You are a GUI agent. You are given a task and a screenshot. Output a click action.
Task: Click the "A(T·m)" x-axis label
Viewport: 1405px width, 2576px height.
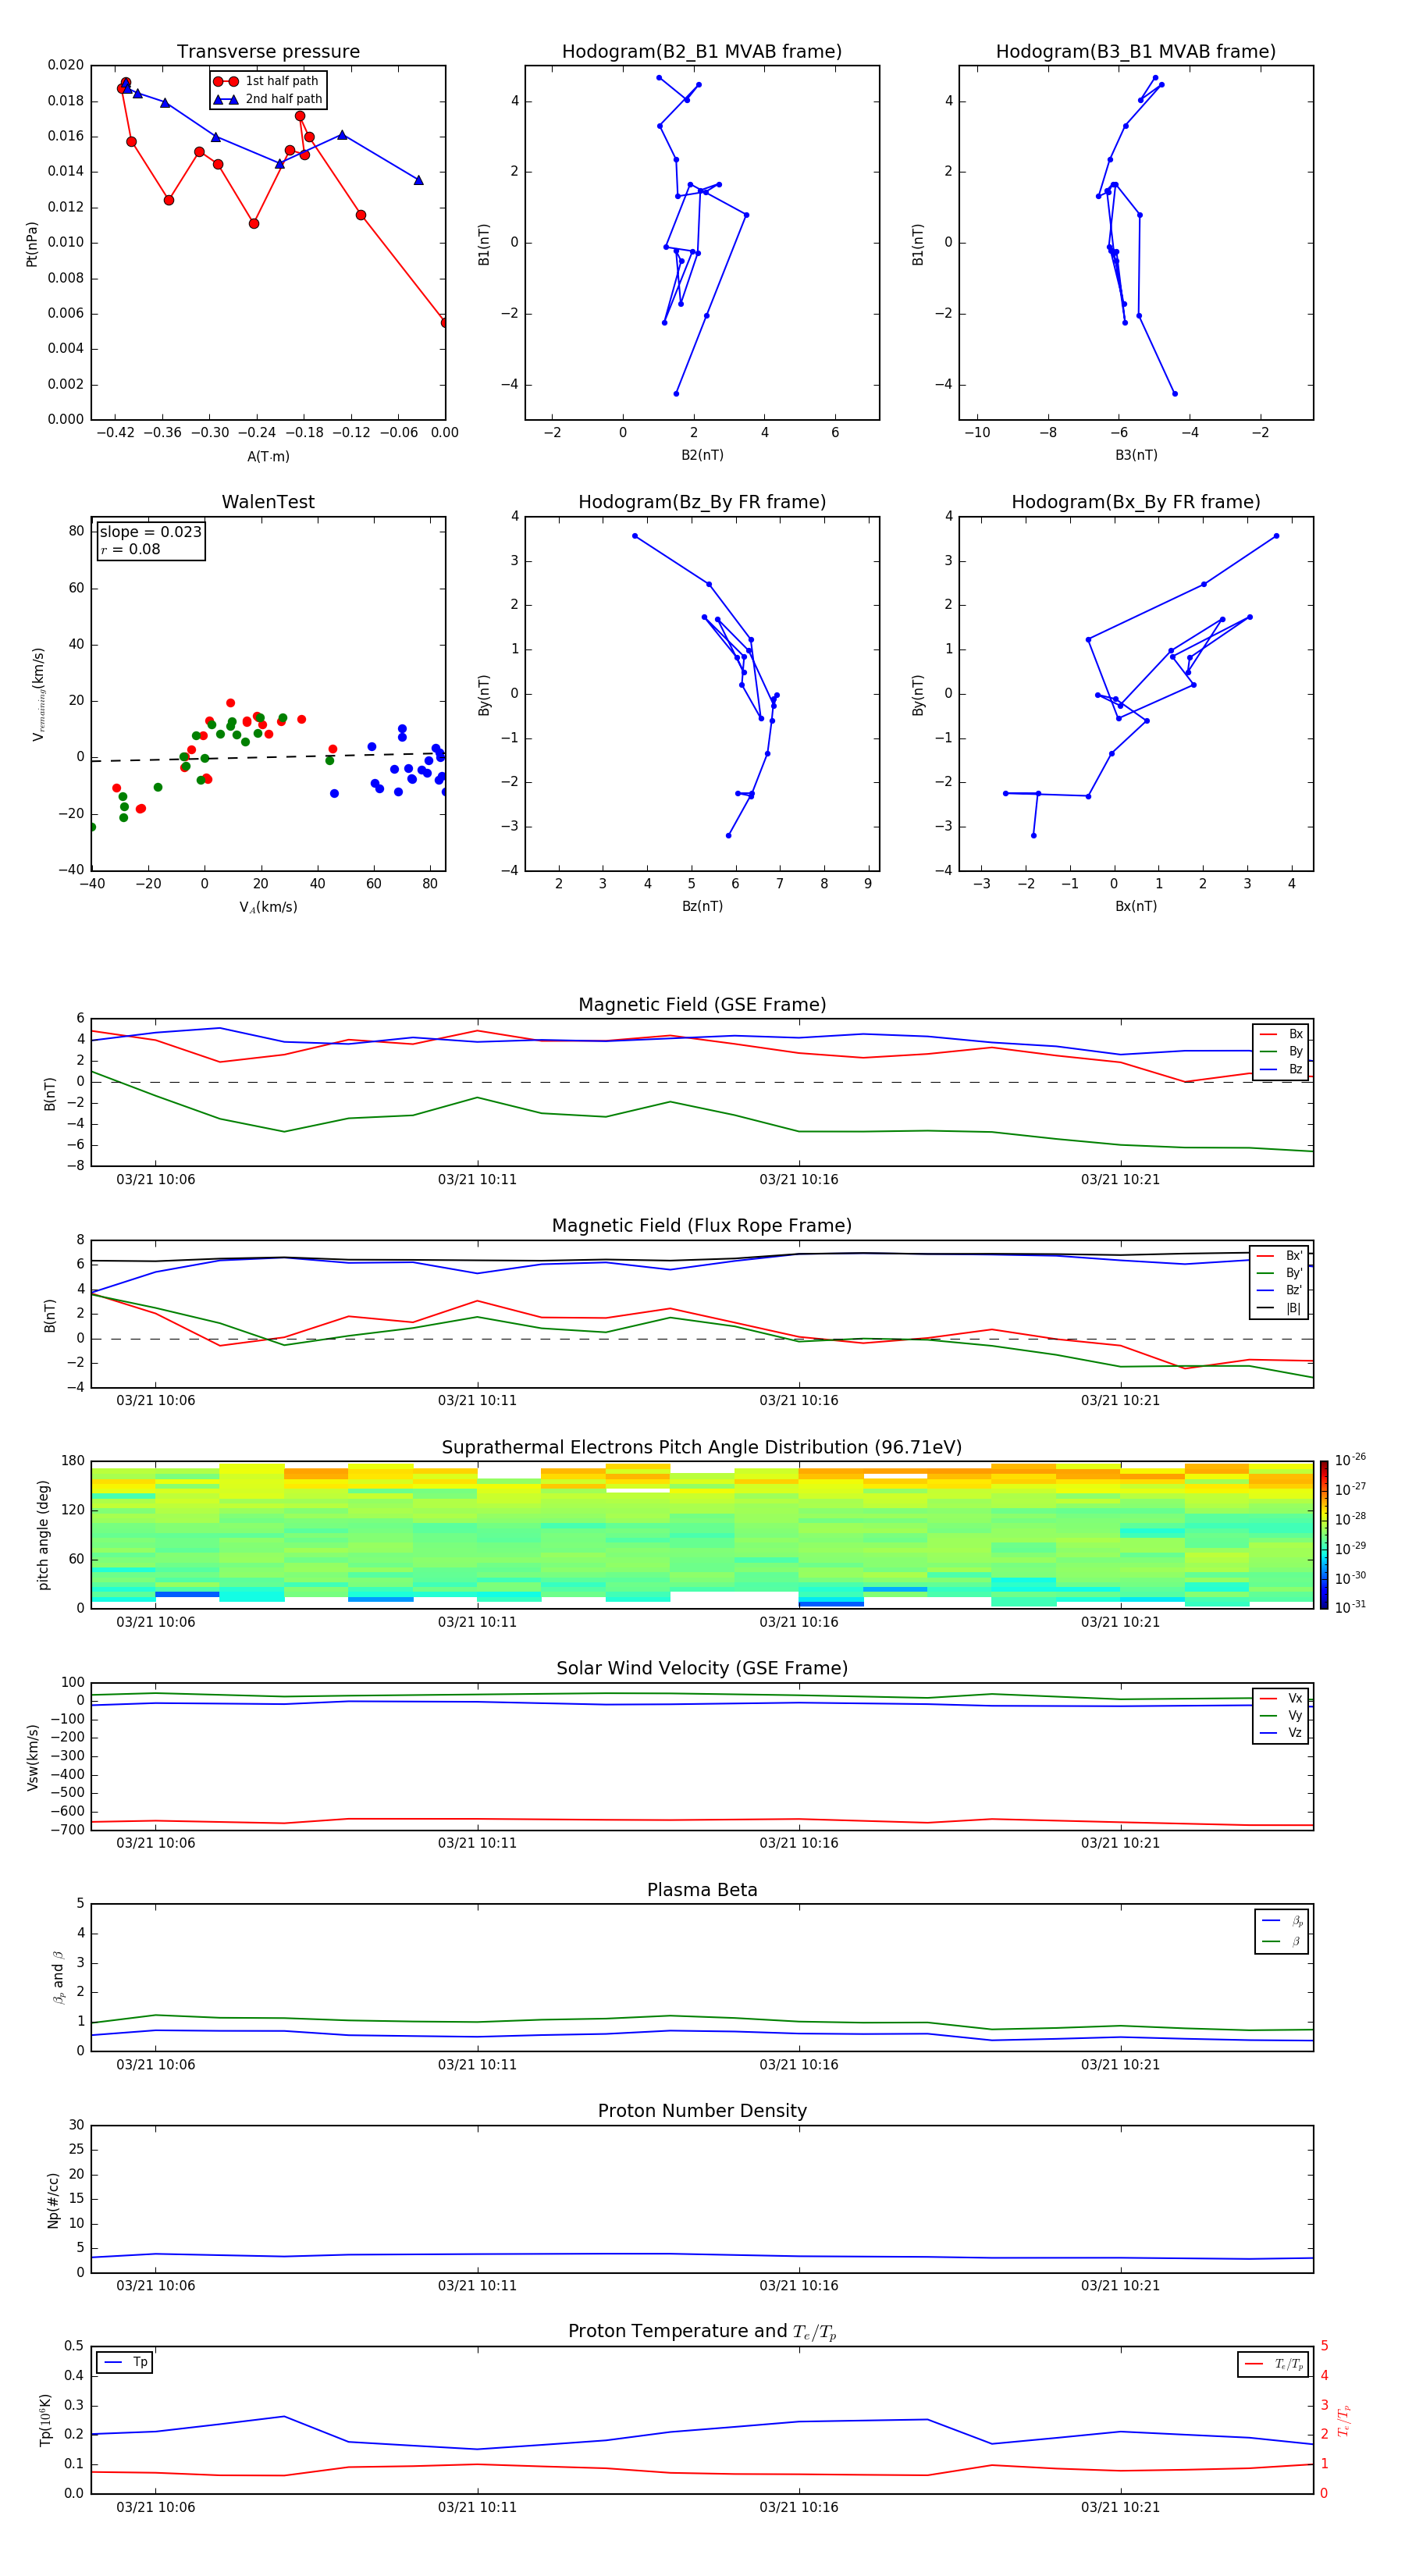(268, 457)
